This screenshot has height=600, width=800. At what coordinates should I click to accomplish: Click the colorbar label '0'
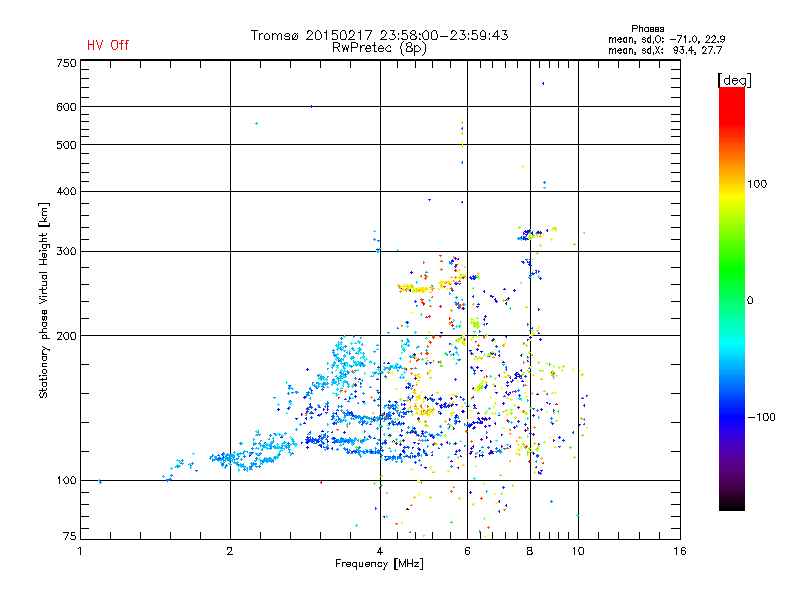[750, 301]
